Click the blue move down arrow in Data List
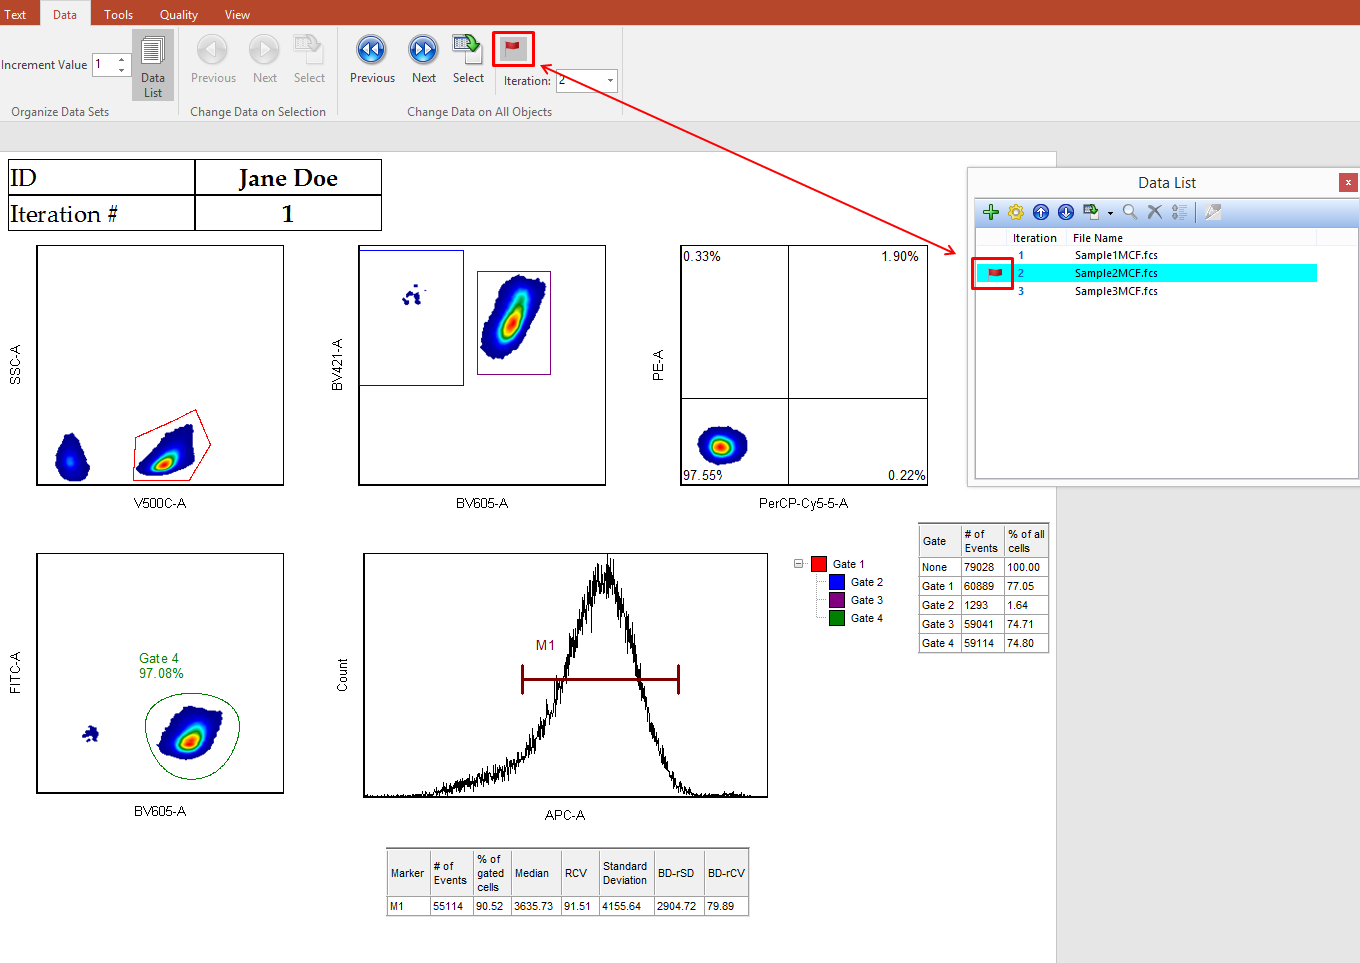 point(1066,212)
